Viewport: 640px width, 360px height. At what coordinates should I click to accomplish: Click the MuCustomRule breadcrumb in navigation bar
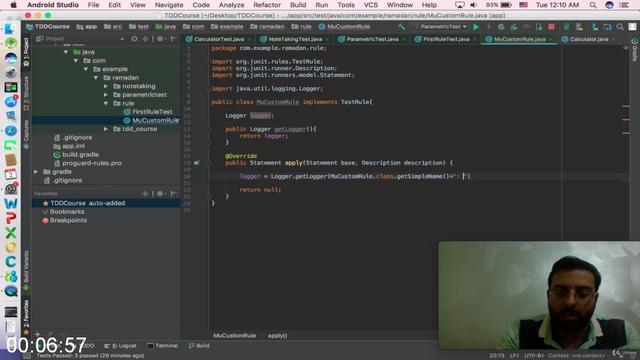[x=344, y=27]
